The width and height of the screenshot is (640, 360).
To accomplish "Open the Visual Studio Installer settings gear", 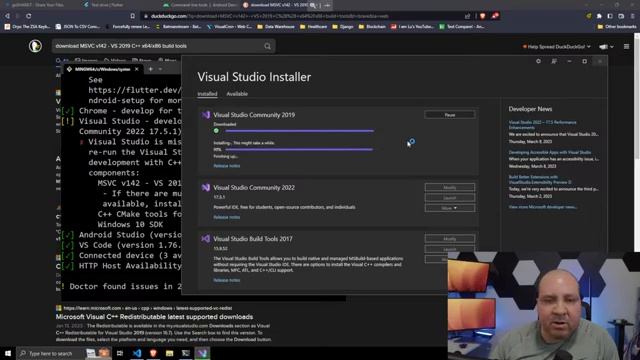I will point(538,61).
